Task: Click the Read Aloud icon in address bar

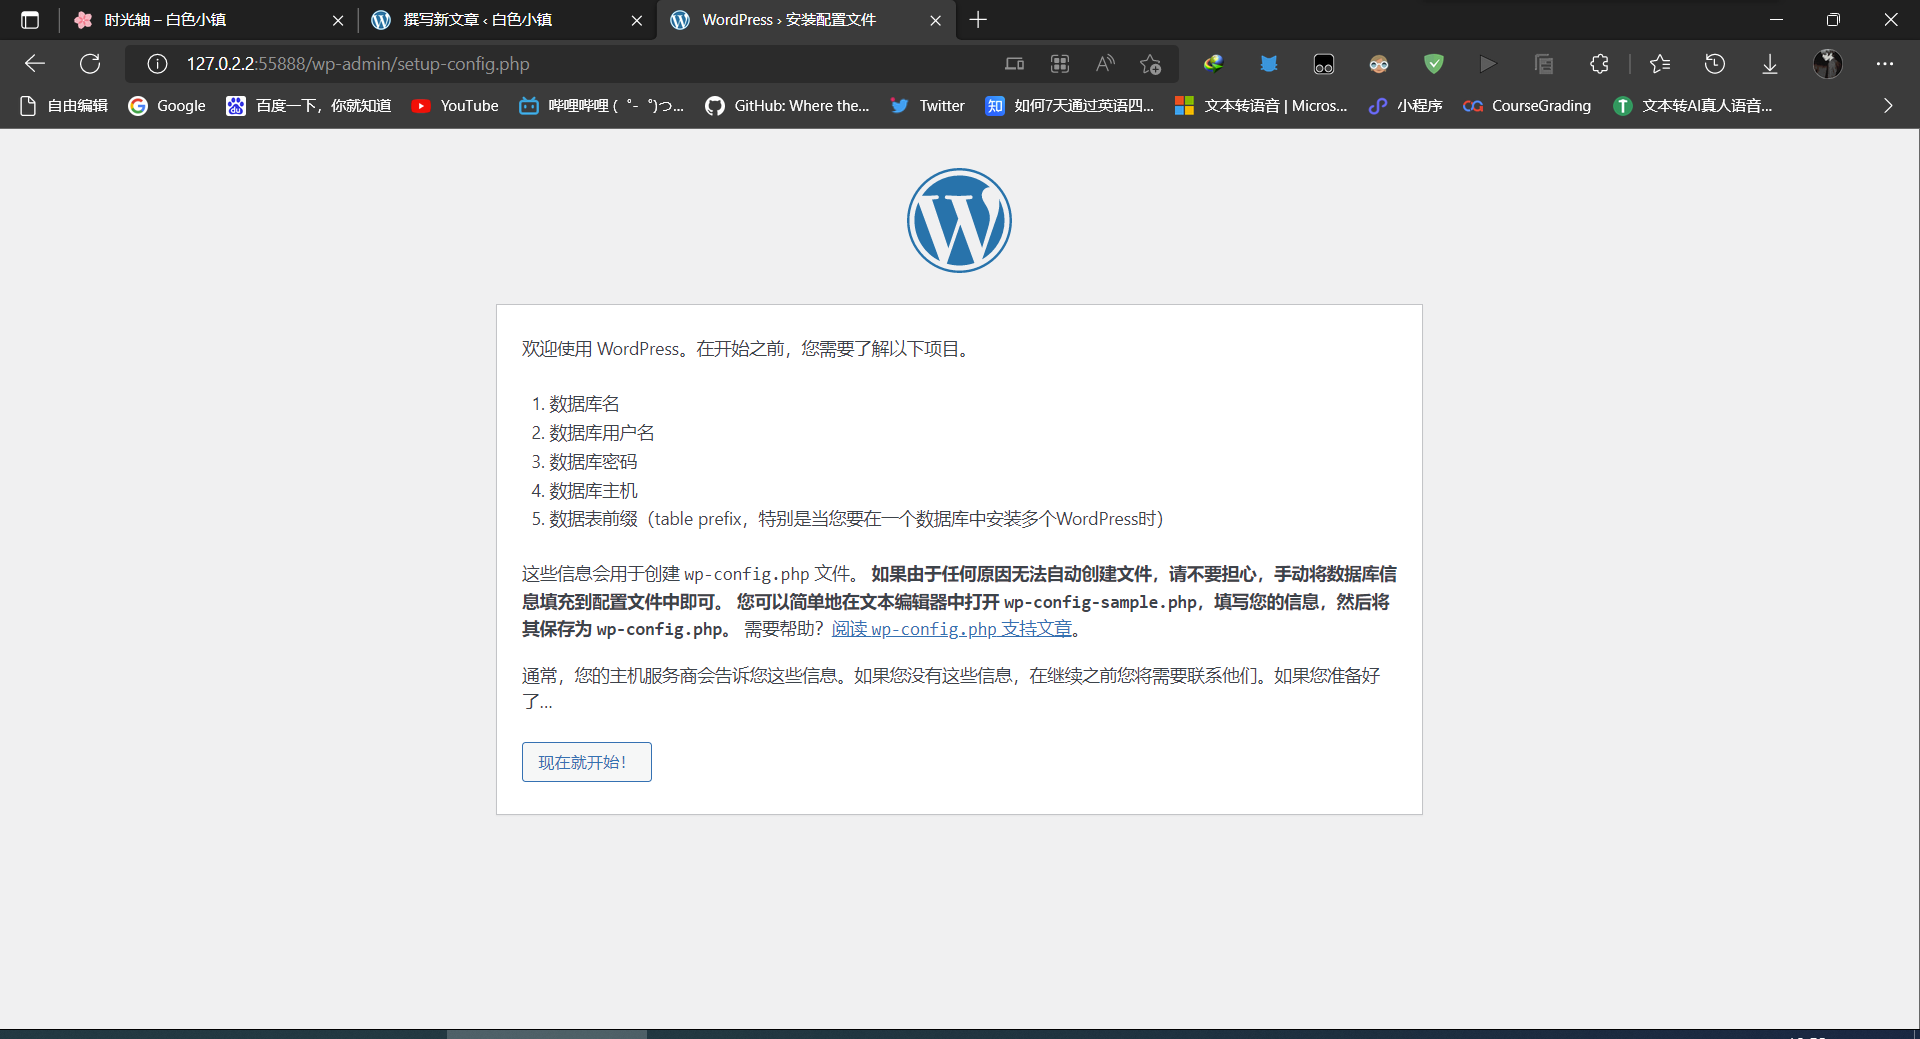Action: 1105,64
